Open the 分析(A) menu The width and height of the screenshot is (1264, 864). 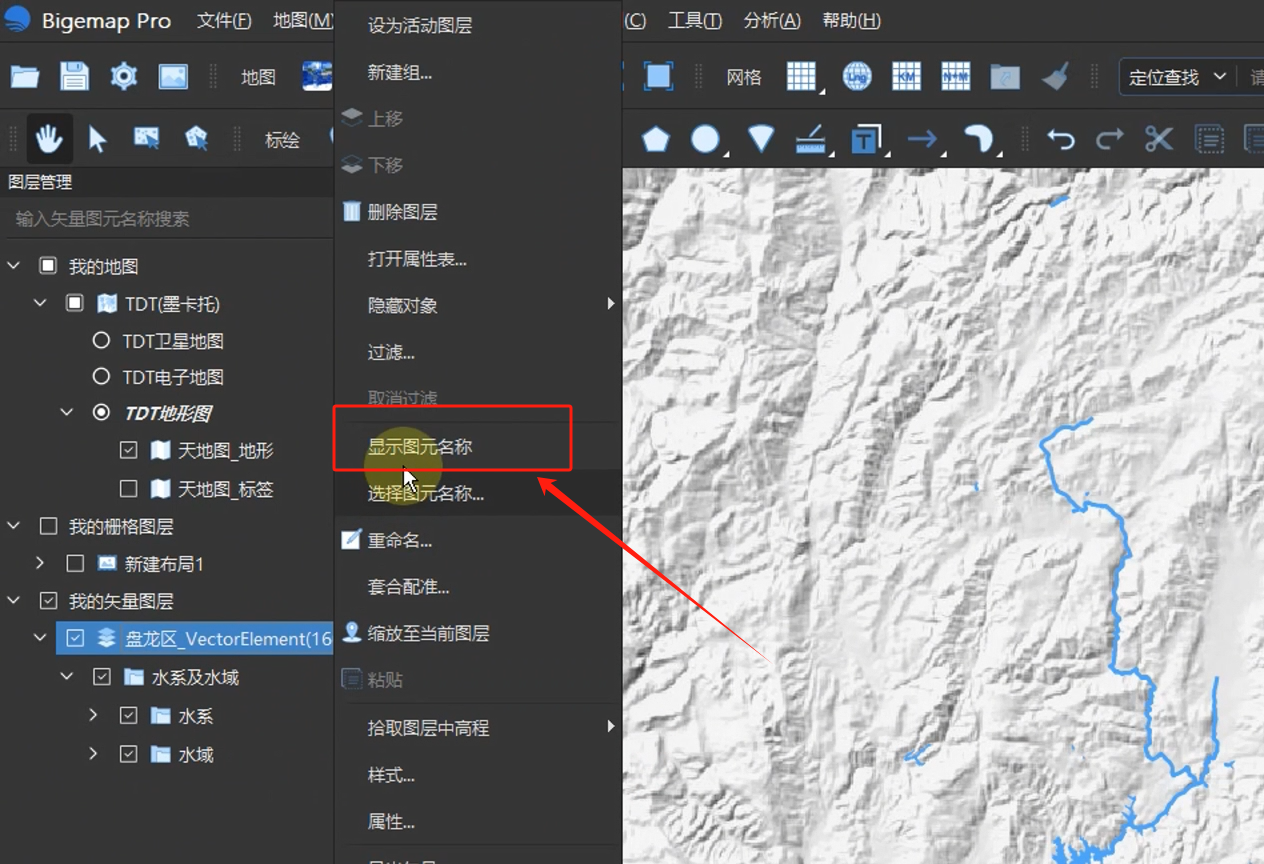772,20
